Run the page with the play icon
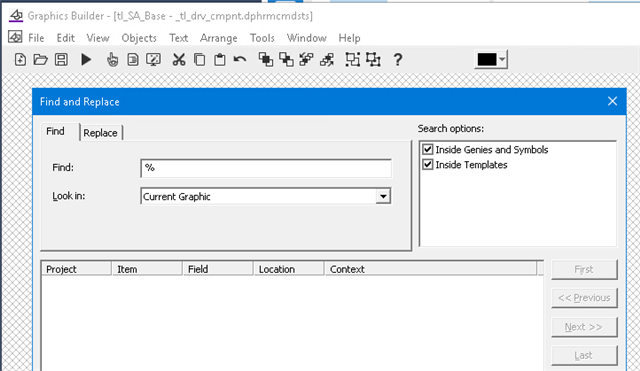 click(x=86, y=60)
